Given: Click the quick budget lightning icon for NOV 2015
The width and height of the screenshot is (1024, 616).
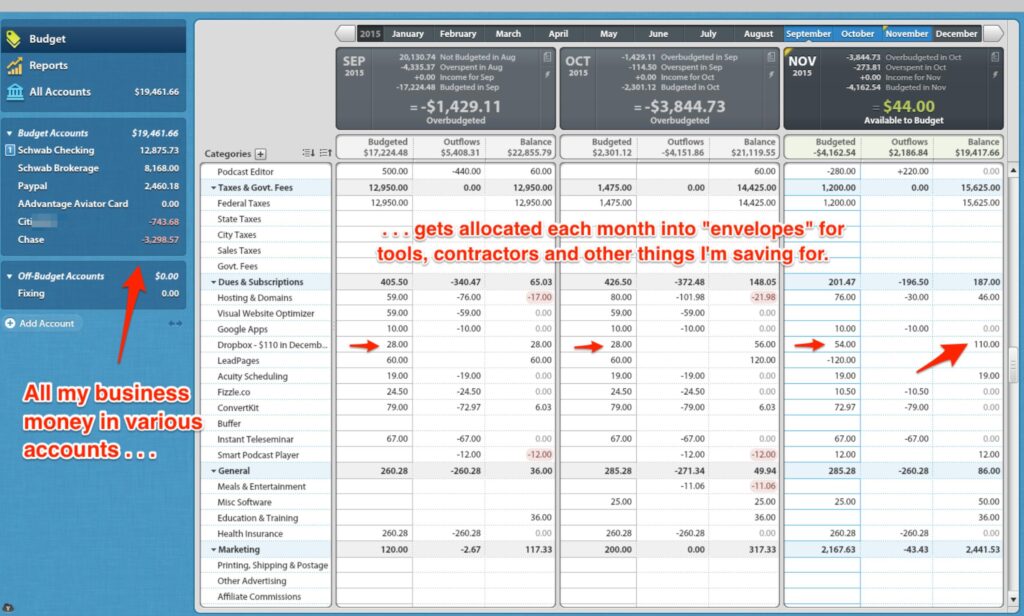Looking at the screenshot, I should point(995,74).
